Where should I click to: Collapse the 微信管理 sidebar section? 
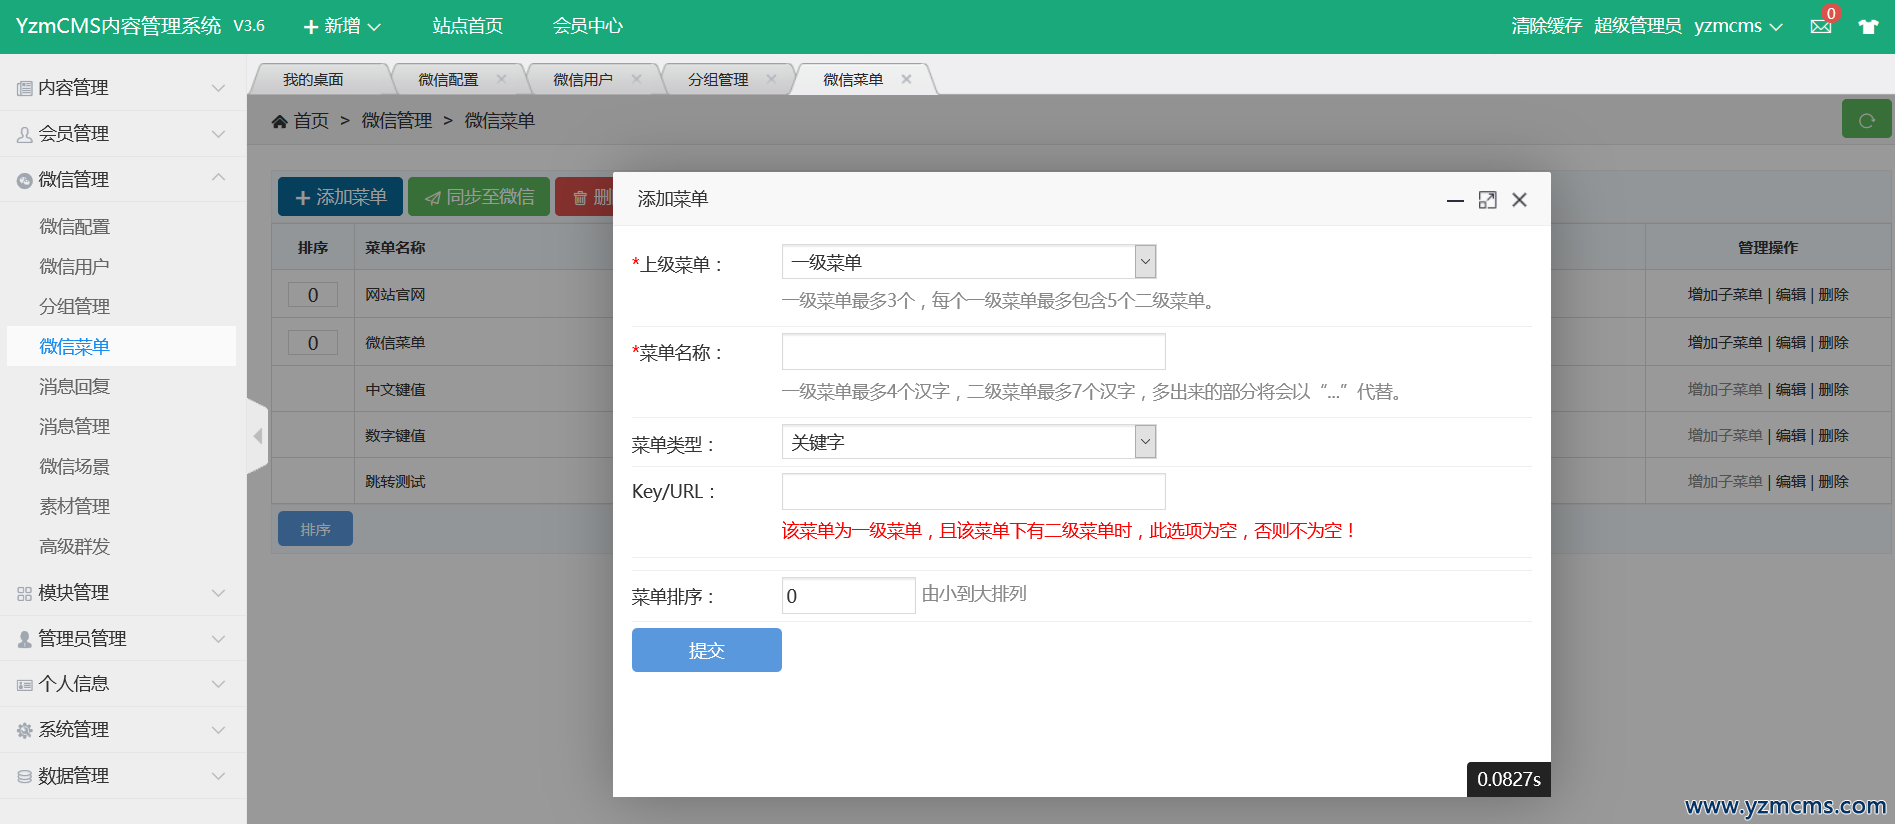click(x=122, y=180)
